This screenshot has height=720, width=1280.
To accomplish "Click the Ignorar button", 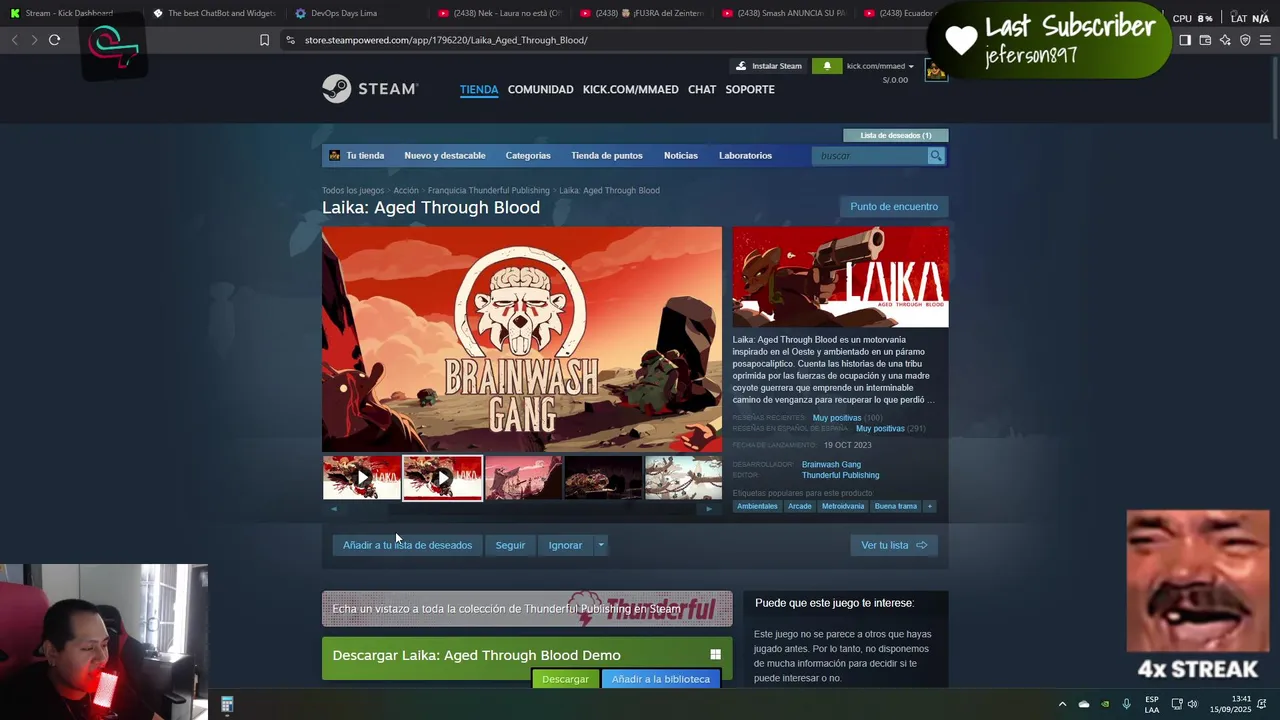I will click(x=565, y=545).
